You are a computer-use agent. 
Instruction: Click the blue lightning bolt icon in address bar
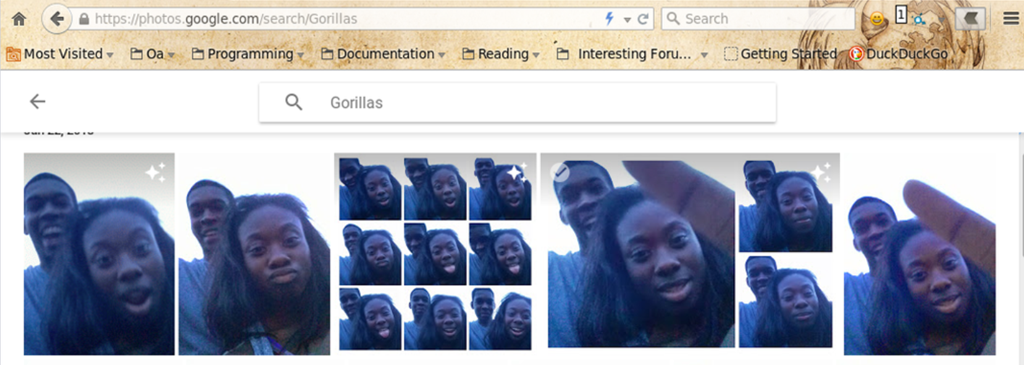pos(609,19)
